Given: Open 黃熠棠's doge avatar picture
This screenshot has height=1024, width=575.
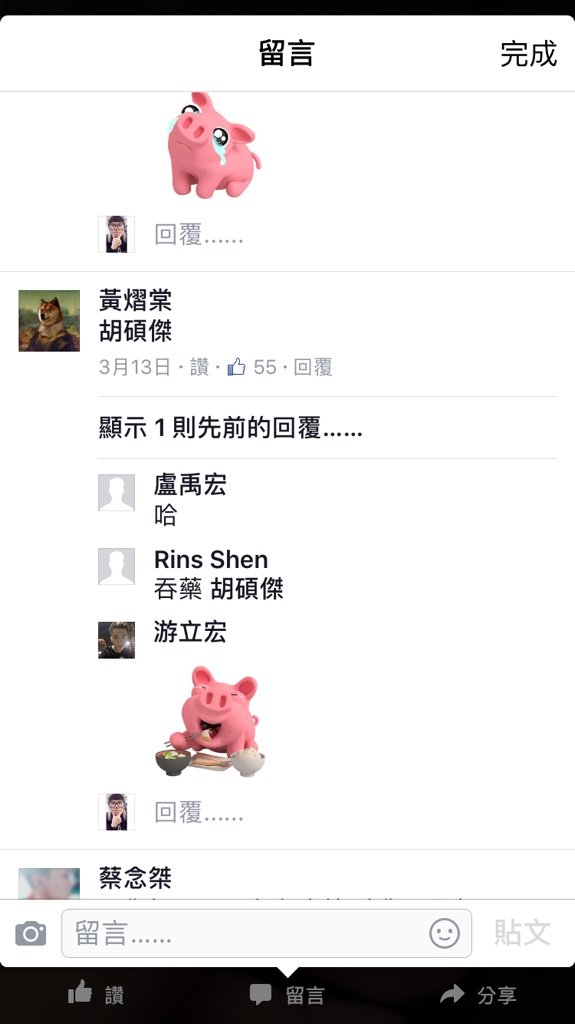Looking at the screenshot, I should (49, 321).
